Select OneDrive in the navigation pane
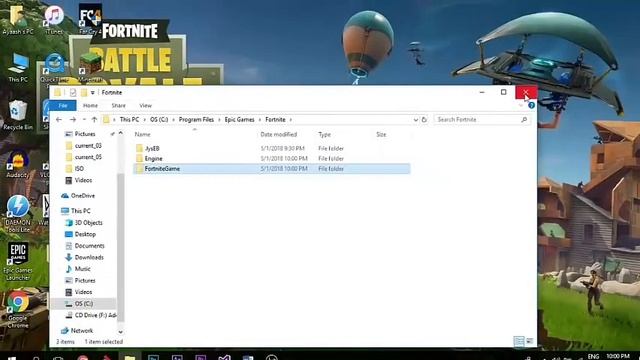Screen dimensions: 640x360 [82, 196]
